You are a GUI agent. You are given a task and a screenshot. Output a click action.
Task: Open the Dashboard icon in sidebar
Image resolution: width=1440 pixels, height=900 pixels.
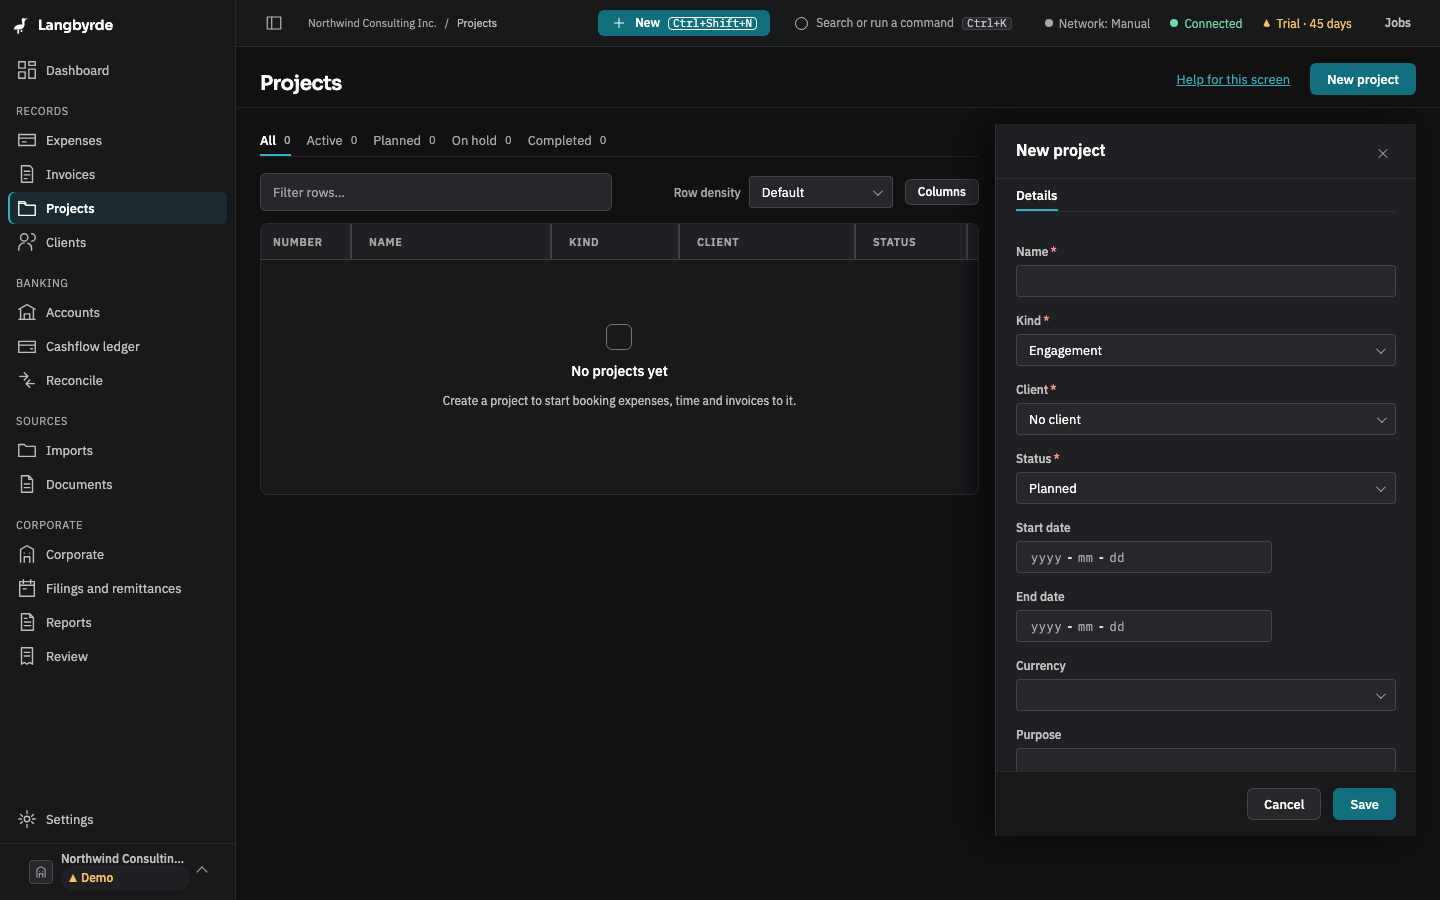click(x=27, y=70)
